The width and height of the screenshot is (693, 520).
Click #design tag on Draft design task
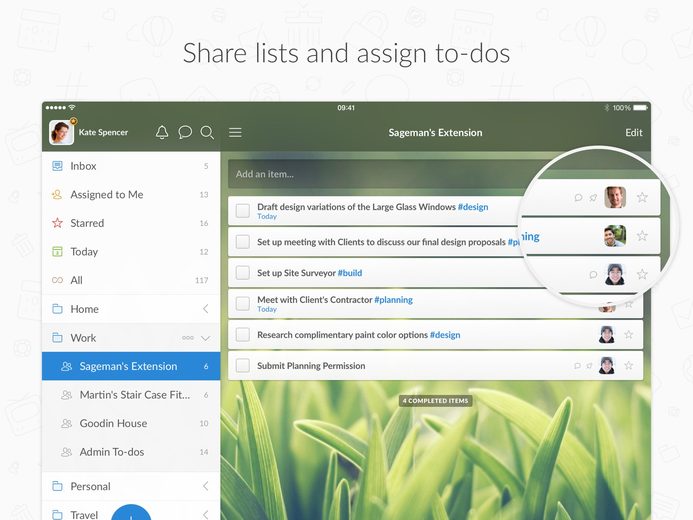(473, 207)
